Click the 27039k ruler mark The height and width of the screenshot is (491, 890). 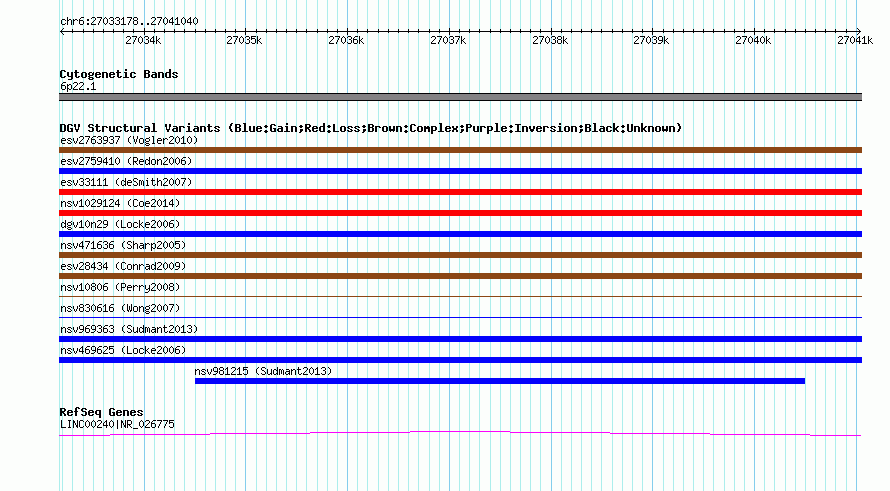click(651, 40)
